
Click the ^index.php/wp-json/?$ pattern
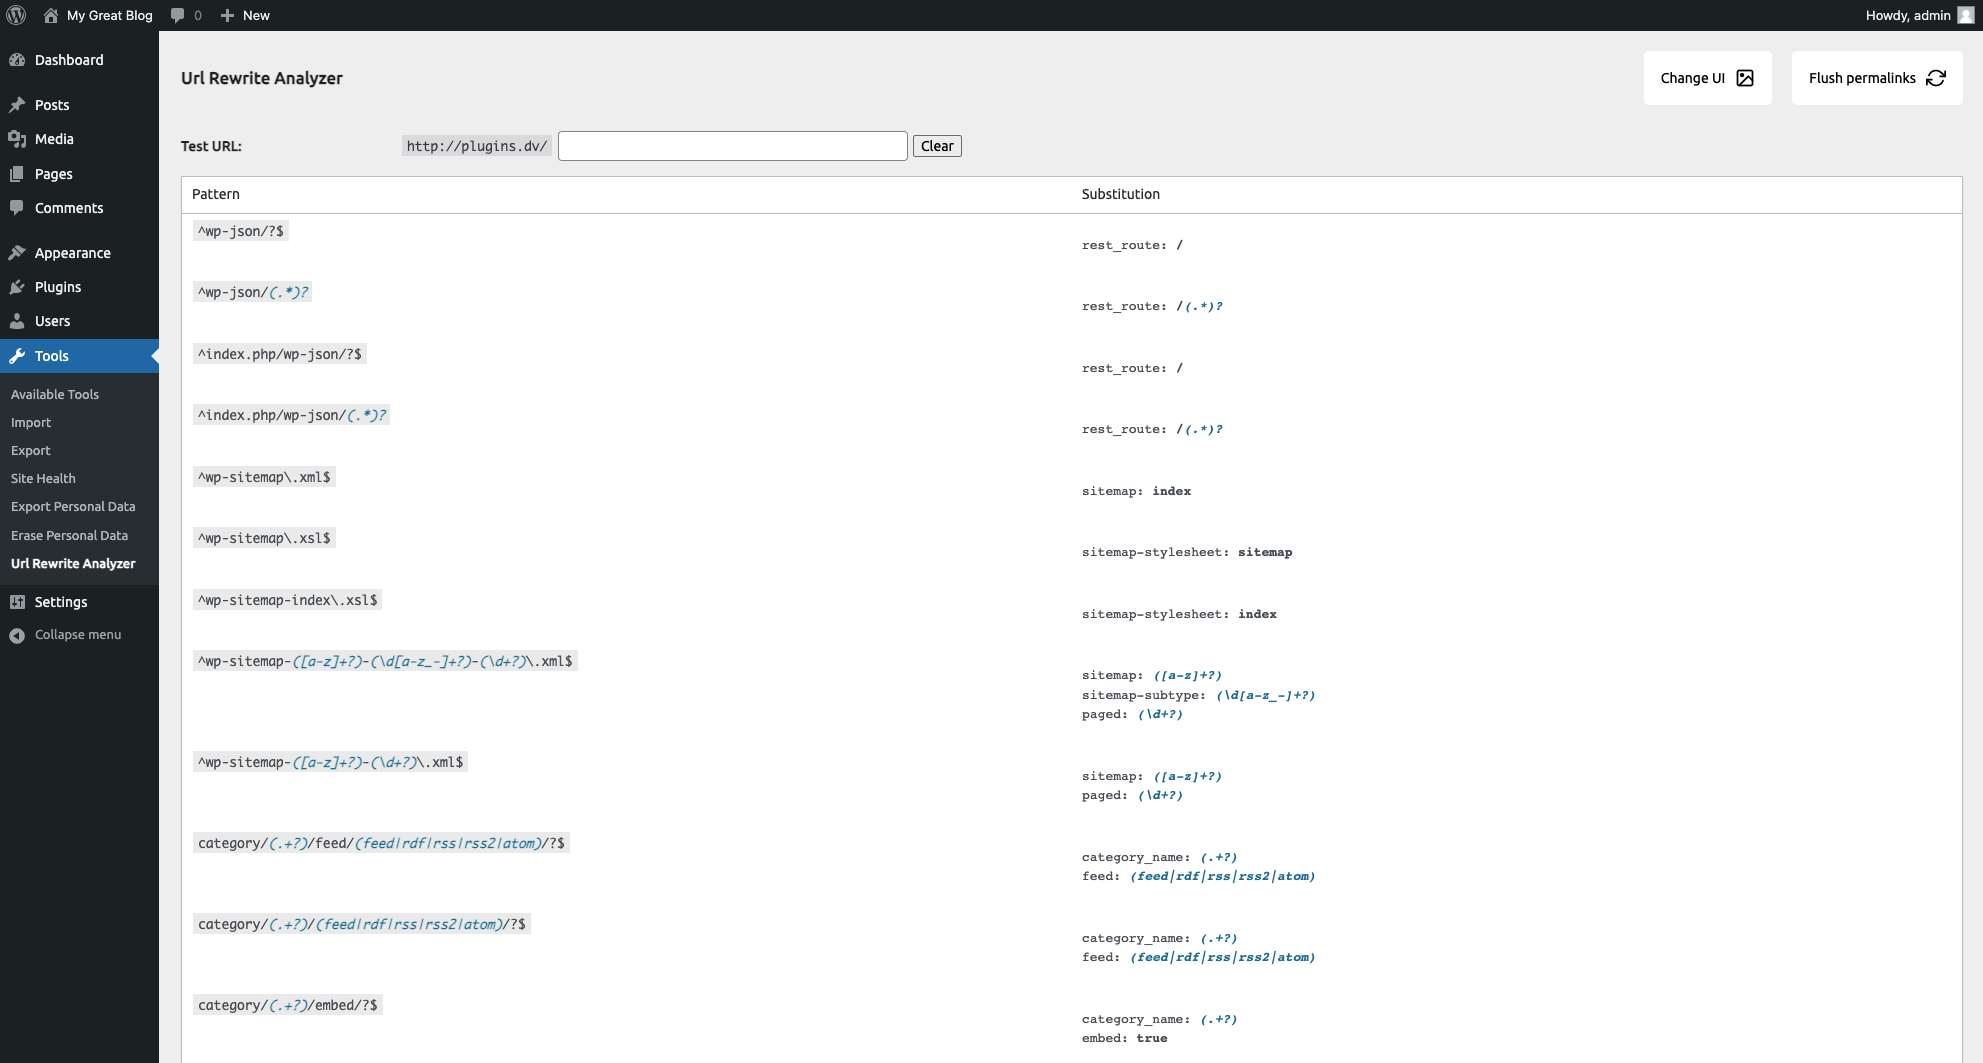[280, 354]
